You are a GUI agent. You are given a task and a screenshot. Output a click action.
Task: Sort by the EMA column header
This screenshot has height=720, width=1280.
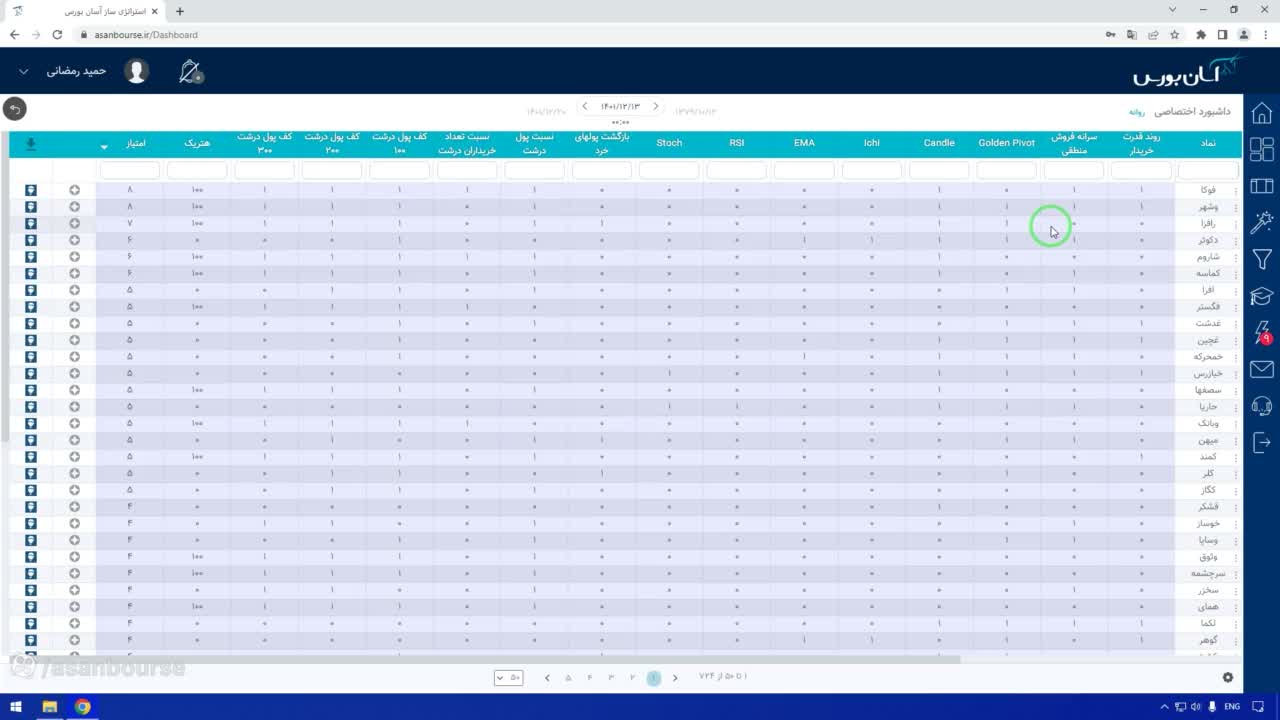coord(804,143)
